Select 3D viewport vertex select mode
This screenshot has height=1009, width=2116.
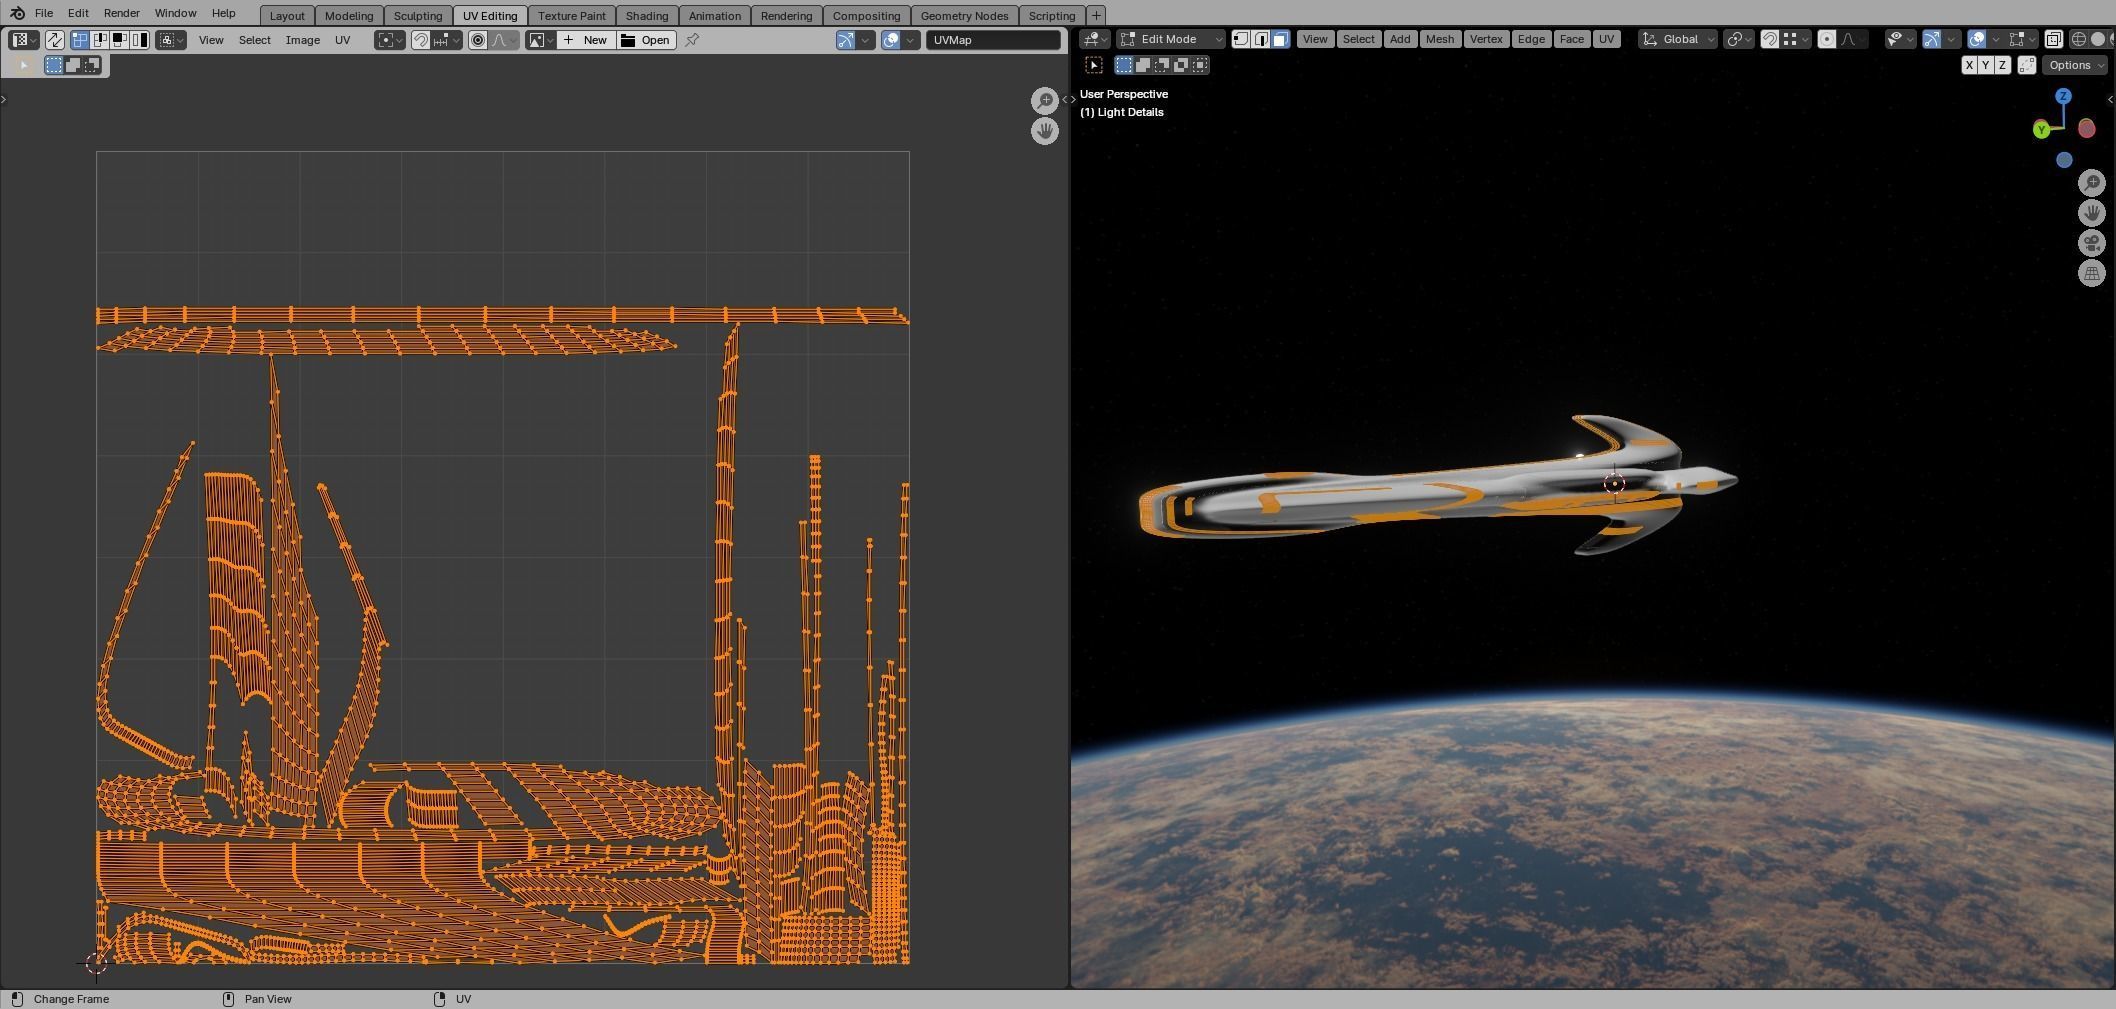(x=1241, y=39)
